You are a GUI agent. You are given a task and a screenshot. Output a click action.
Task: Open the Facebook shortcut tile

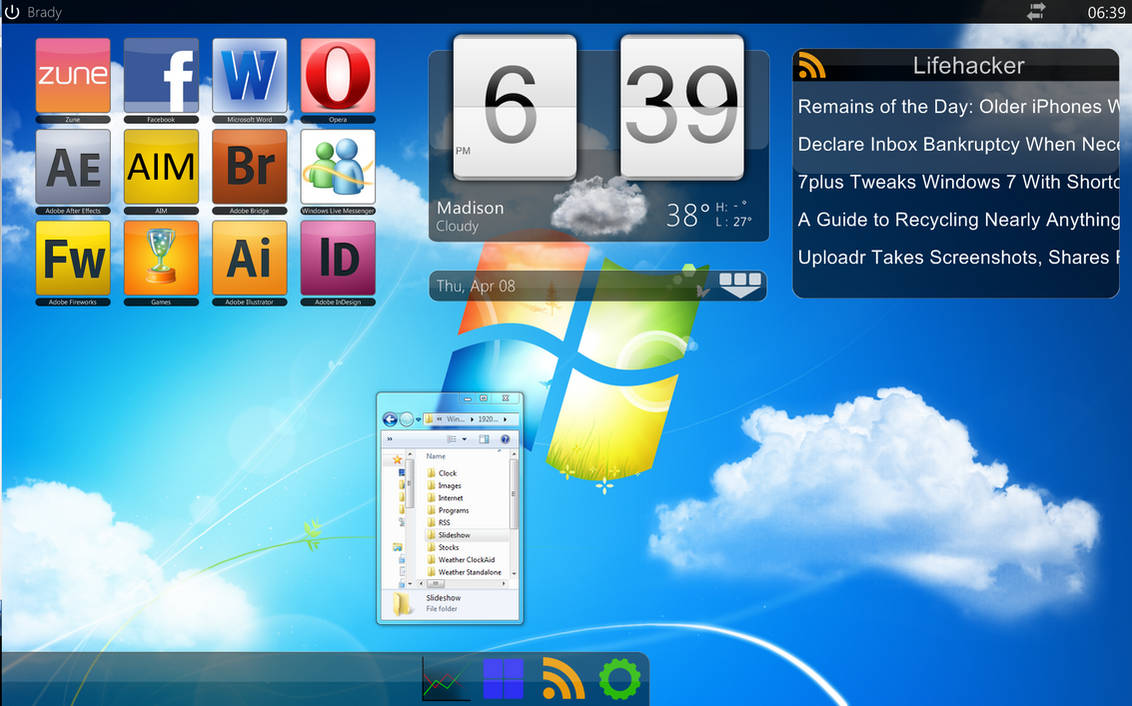161,75
